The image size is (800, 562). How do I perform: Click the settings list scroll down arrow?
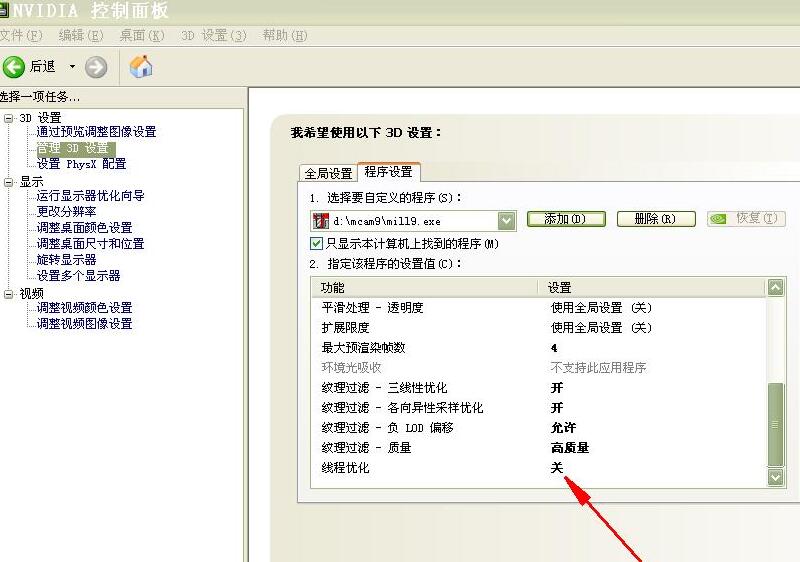(776, 477)
